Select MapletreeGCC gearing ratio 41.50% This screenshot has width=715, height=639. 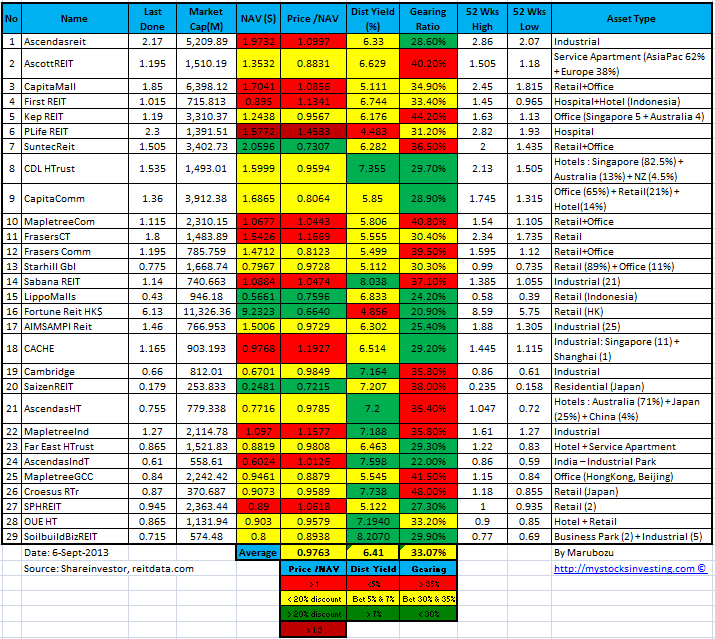[x=428, y=477]
